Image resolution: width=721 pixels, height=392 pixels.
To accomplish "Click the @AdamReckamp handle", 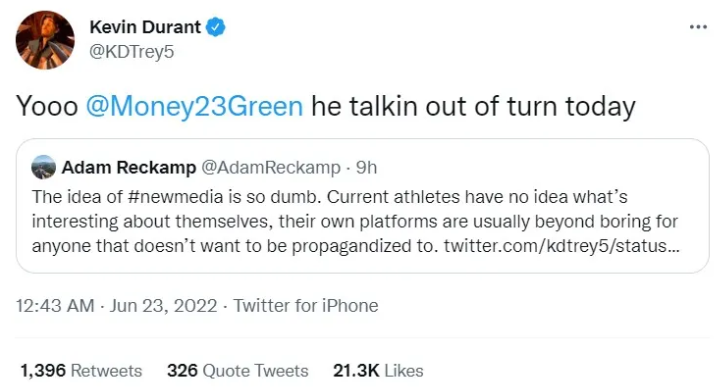I will (271, 168).
